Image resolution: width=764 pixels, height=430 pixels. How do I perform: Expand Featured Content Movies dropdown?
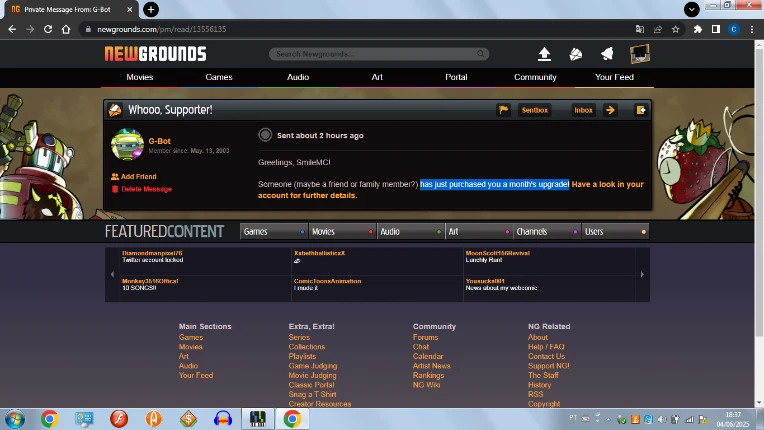[x=342, y=232]
